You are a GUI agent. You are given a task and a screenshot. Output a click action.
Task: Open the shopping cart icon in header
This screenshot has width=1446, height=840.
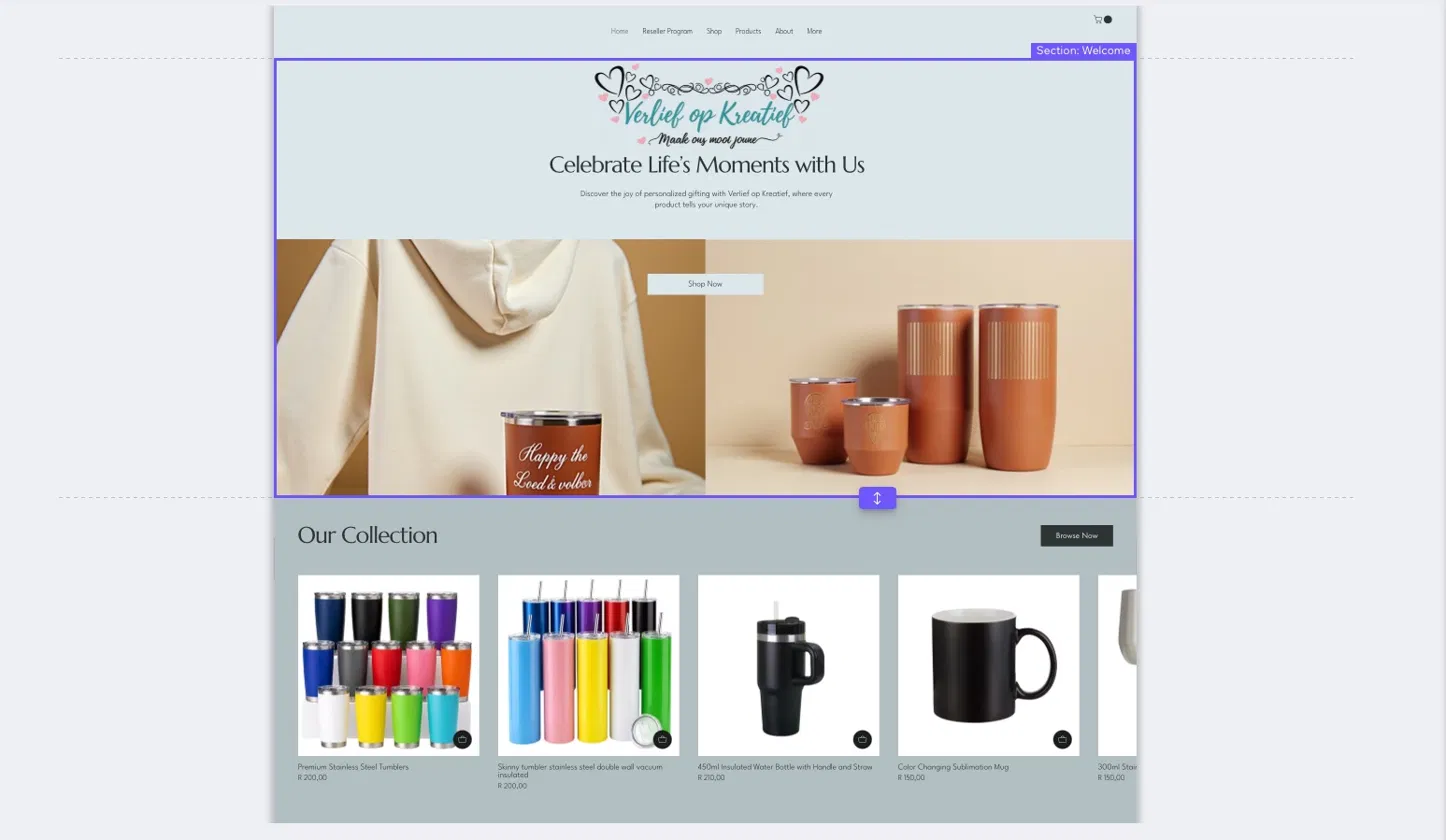pos(1102,19)
